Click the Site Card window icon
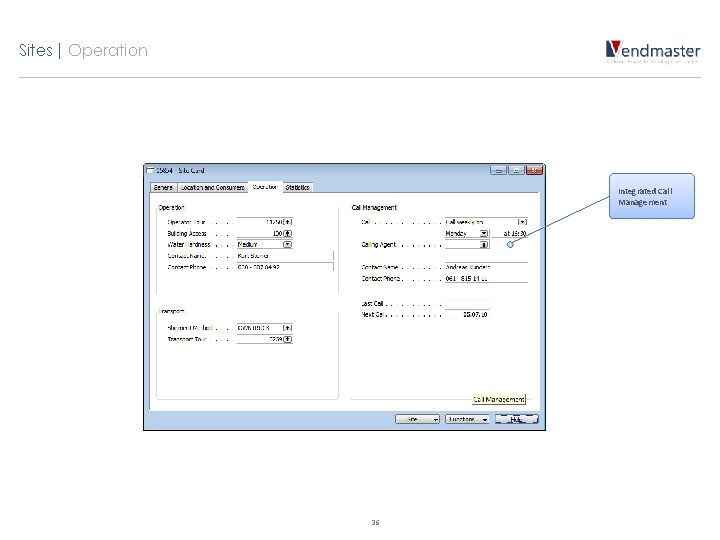 coord(150,170)
